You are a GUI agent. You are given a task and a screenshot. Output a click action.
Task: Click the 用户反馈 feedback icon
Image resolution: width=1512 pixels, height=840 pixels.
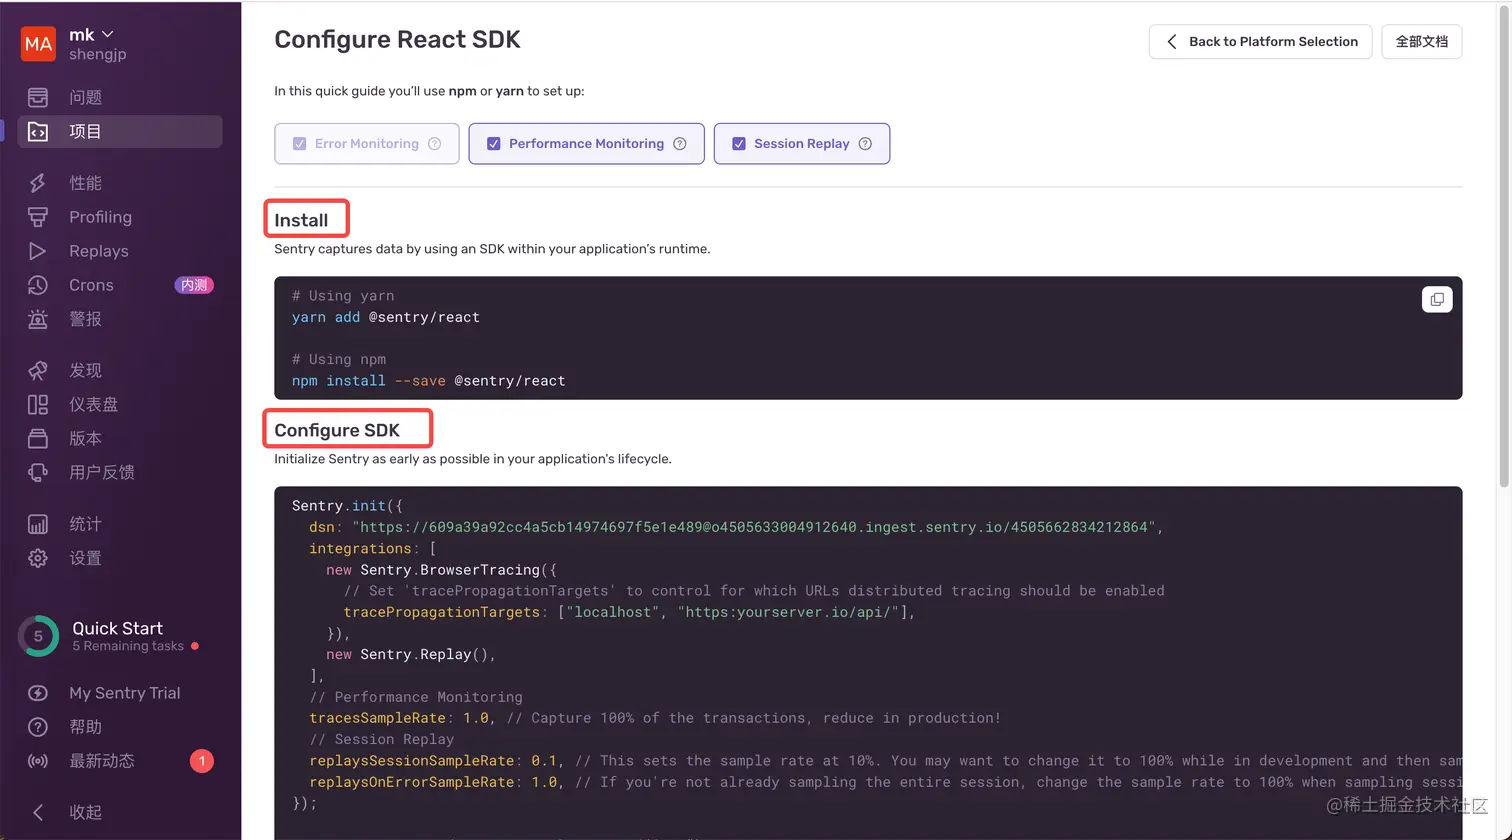click(38, 472)
